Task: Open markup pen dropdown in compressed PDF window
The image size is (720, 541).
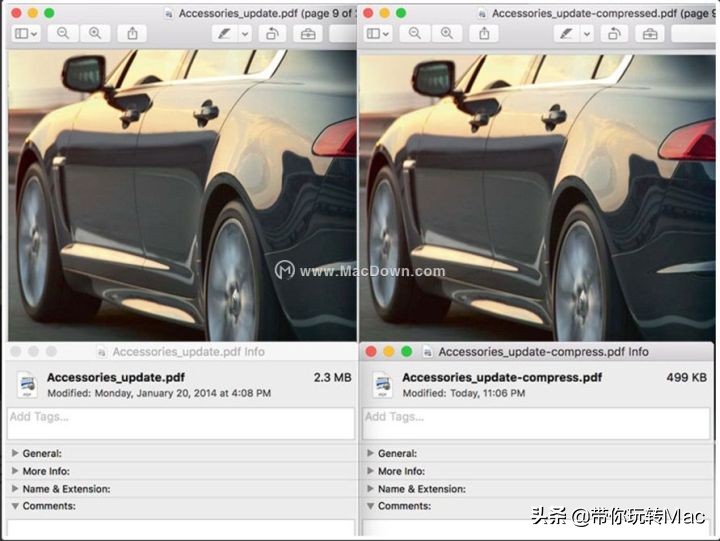Action: [x=587, y=34]
